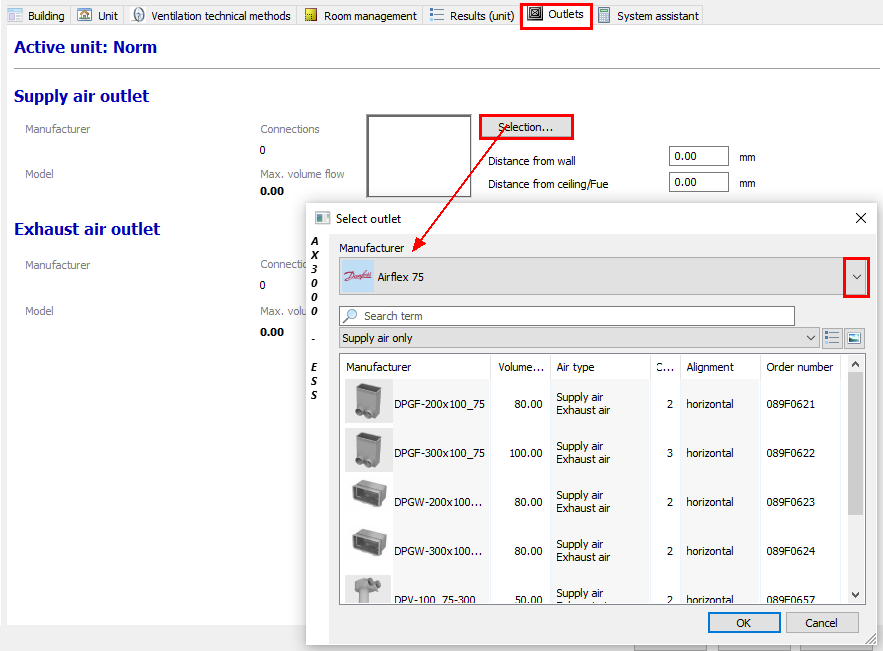This screenshot has width=883, height=651.
Task: Click the Unit tab house icon
Action: (84, 15)
